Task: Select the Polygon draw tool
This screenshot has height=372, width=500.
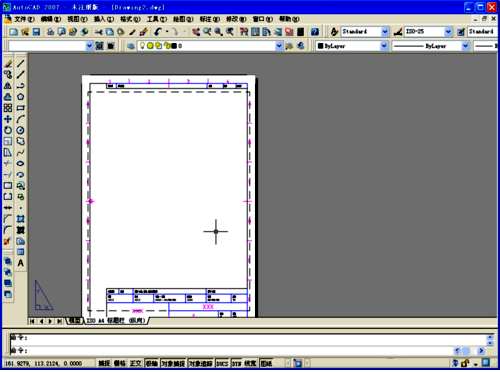Action: [x=21, y=97]
